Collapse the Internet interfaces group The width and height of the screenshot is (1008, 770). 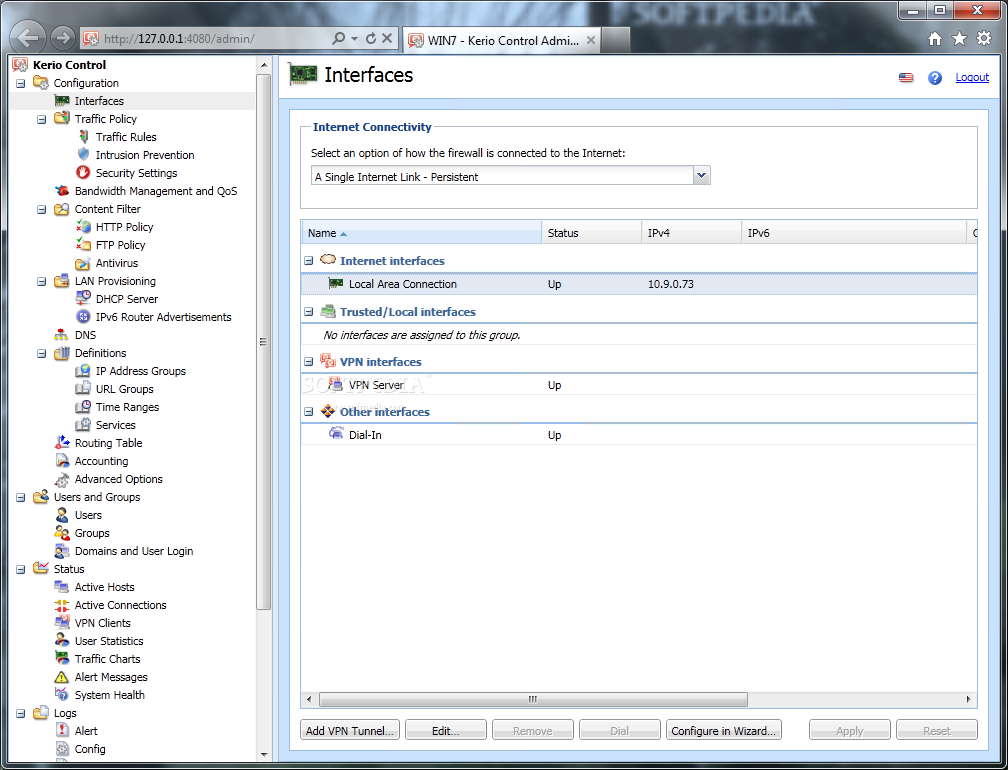tap(309, 261)
